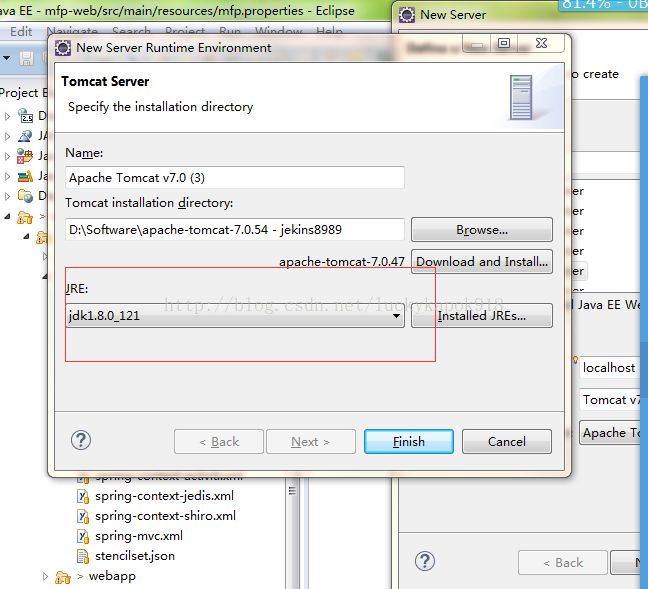Expand the Deployed Resources tree node
The image size is (648, 589).
click(7, 196)
